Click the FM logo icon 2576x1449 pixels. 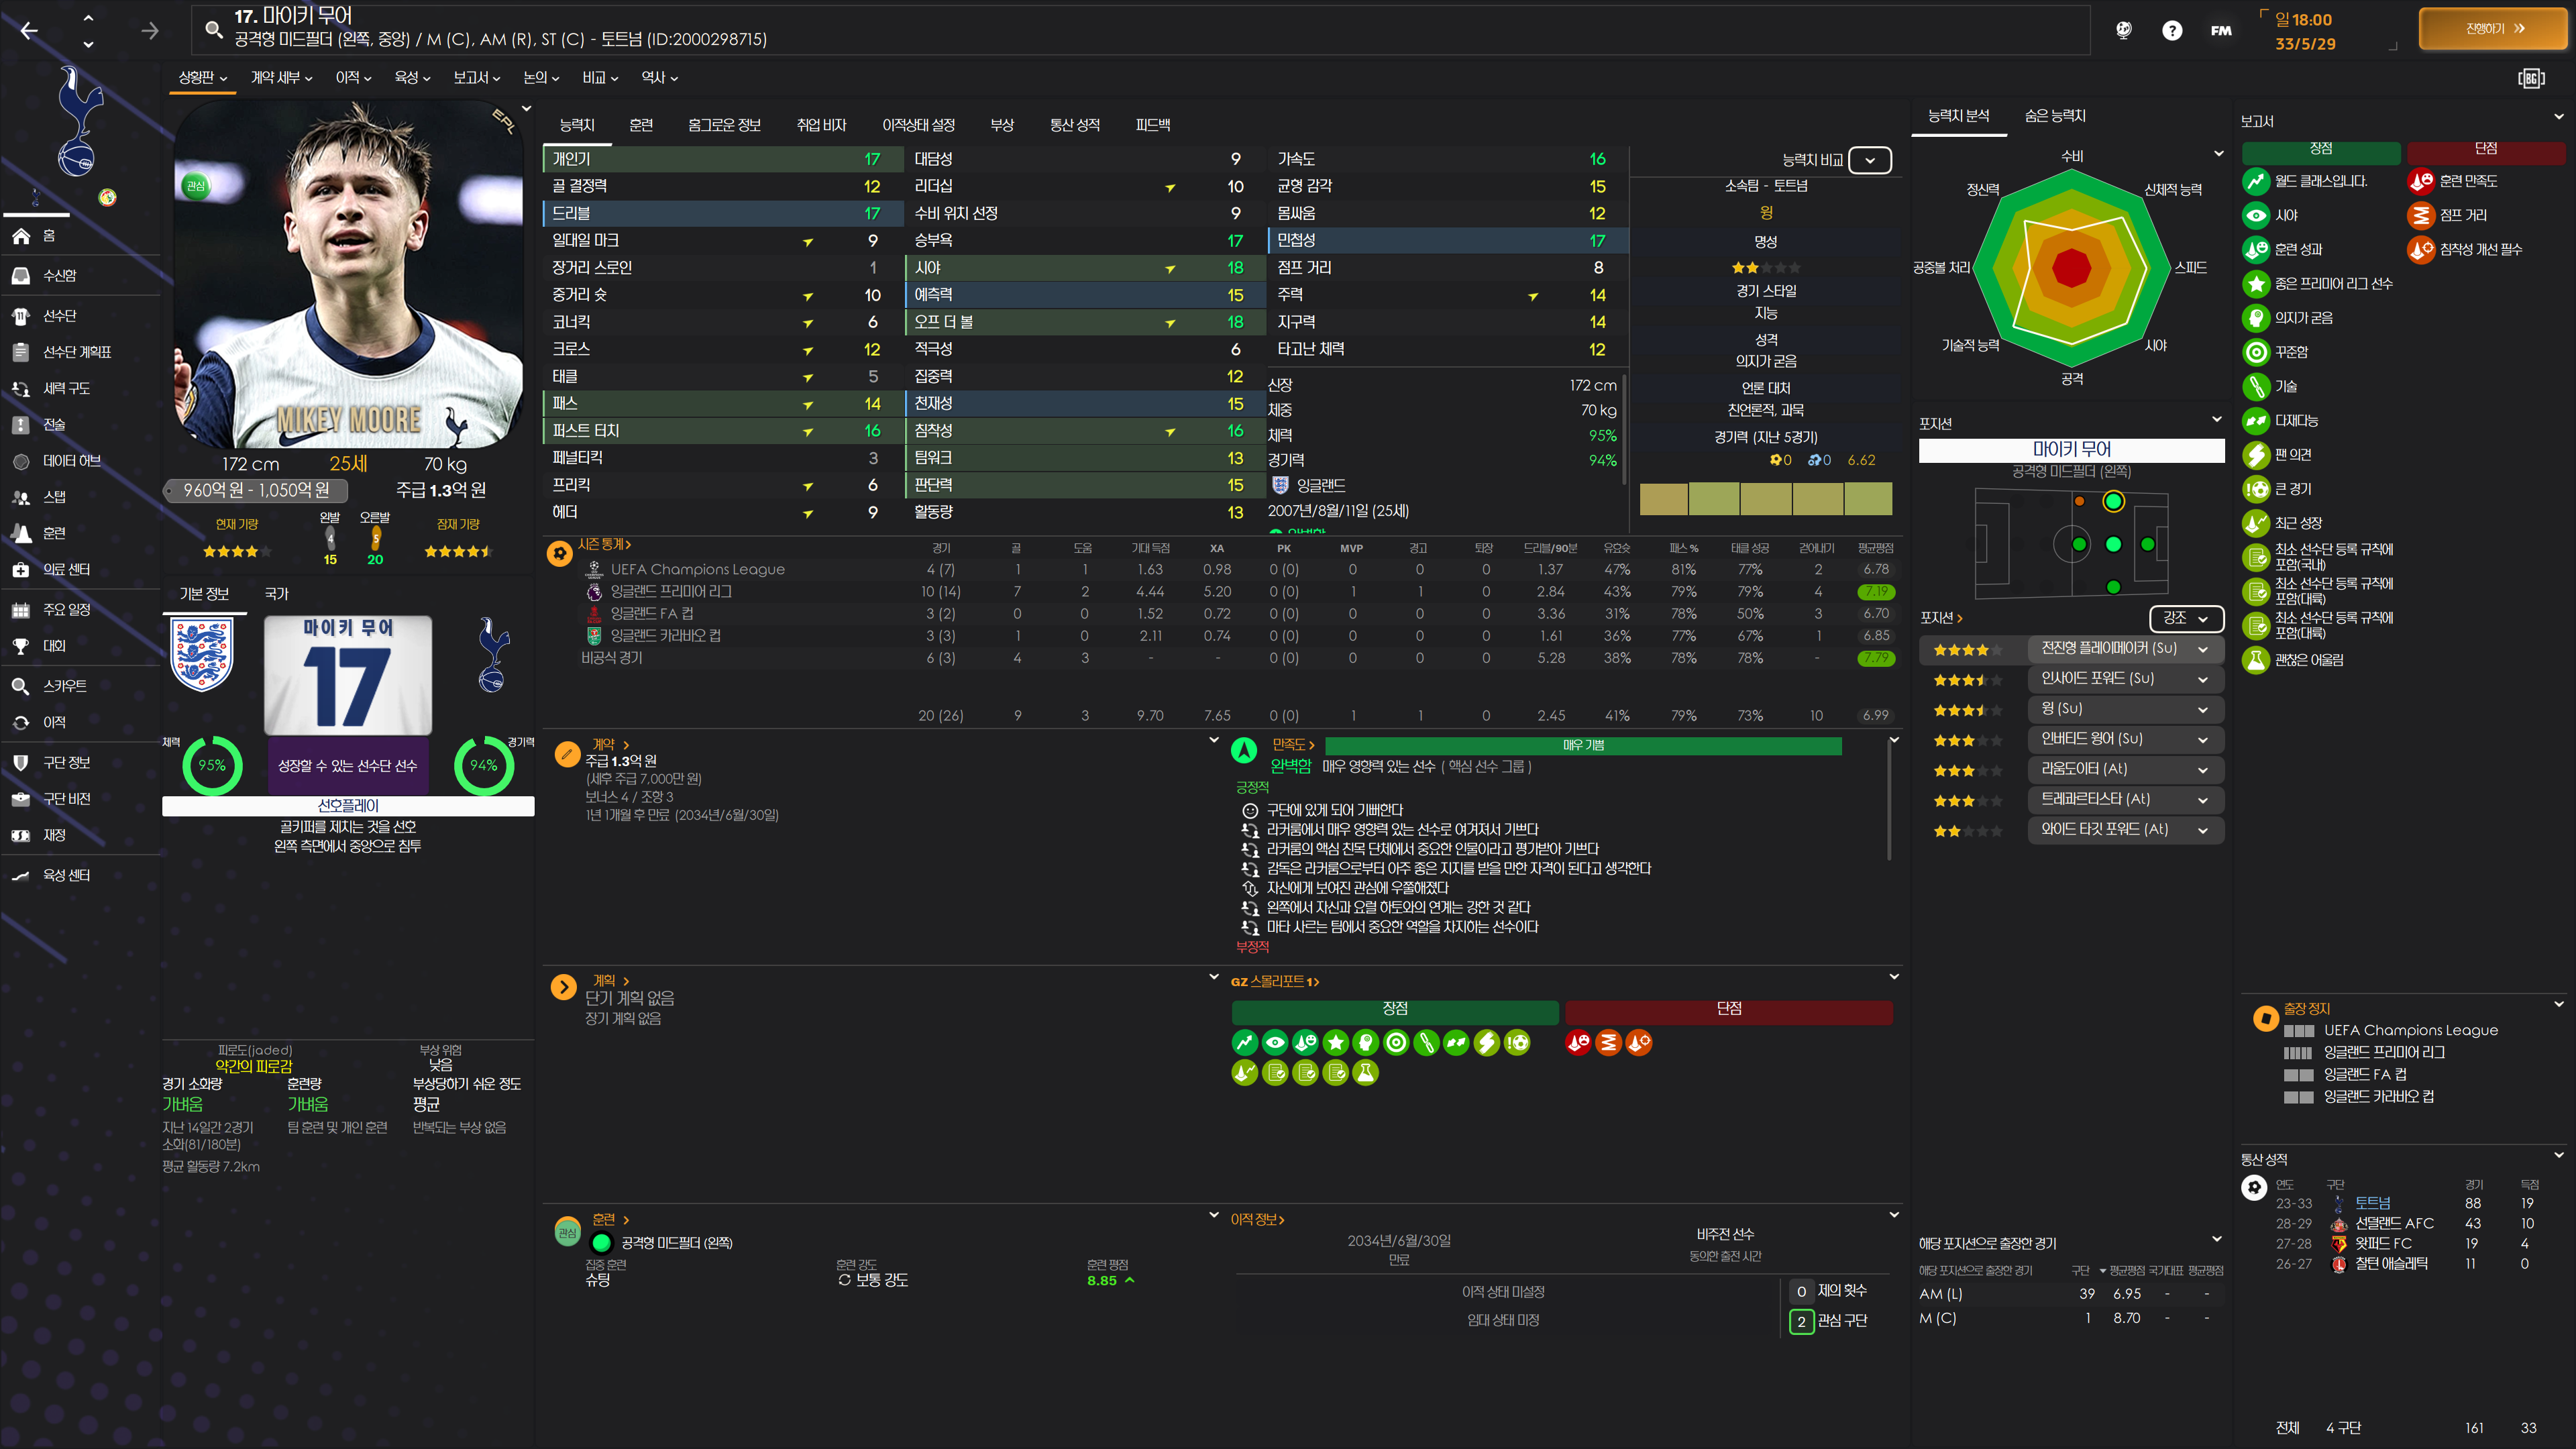pyautogui.click(x=2220, y=30)
